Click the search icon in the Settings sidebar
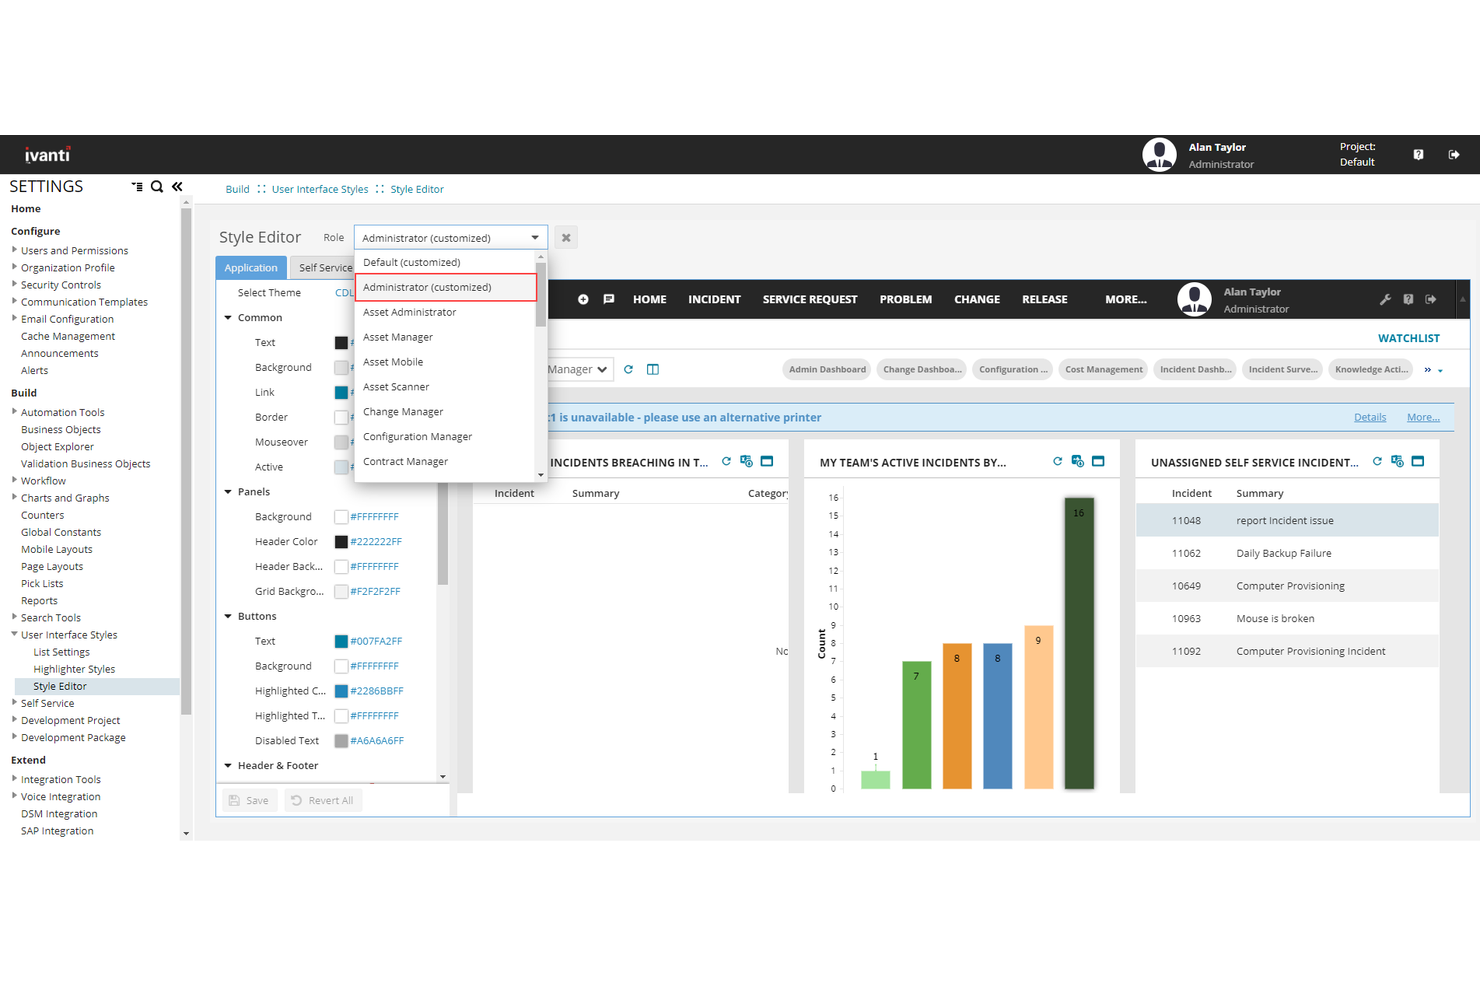 click(x=157, y=186)
